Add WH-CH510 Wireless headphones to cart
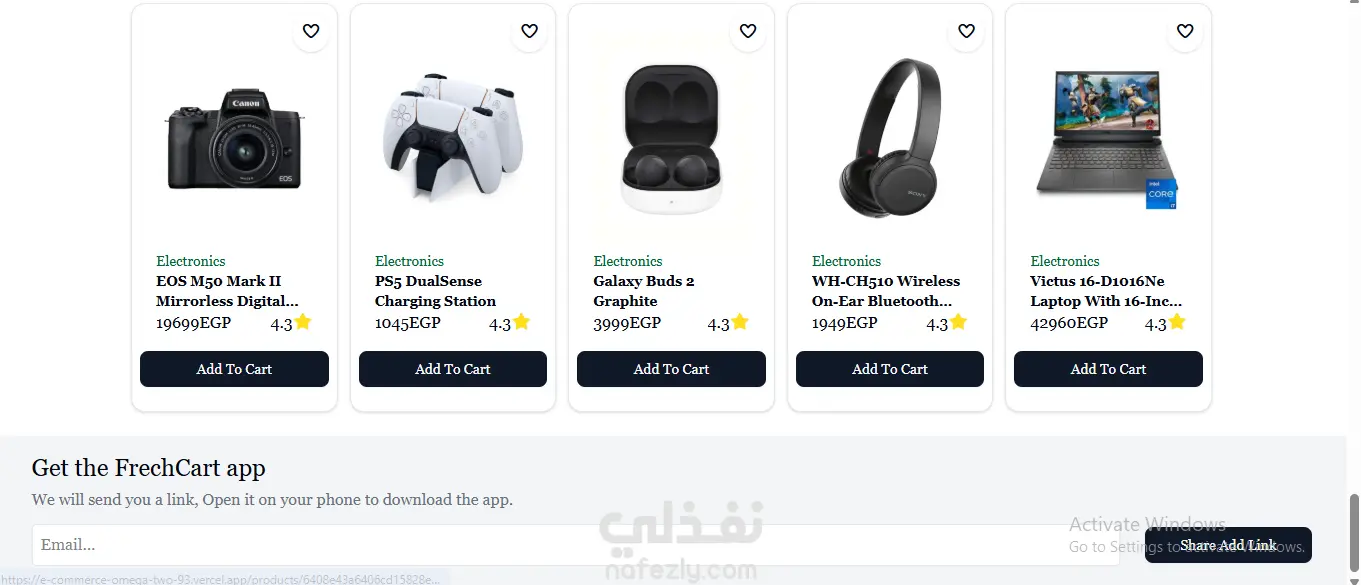 890,369
